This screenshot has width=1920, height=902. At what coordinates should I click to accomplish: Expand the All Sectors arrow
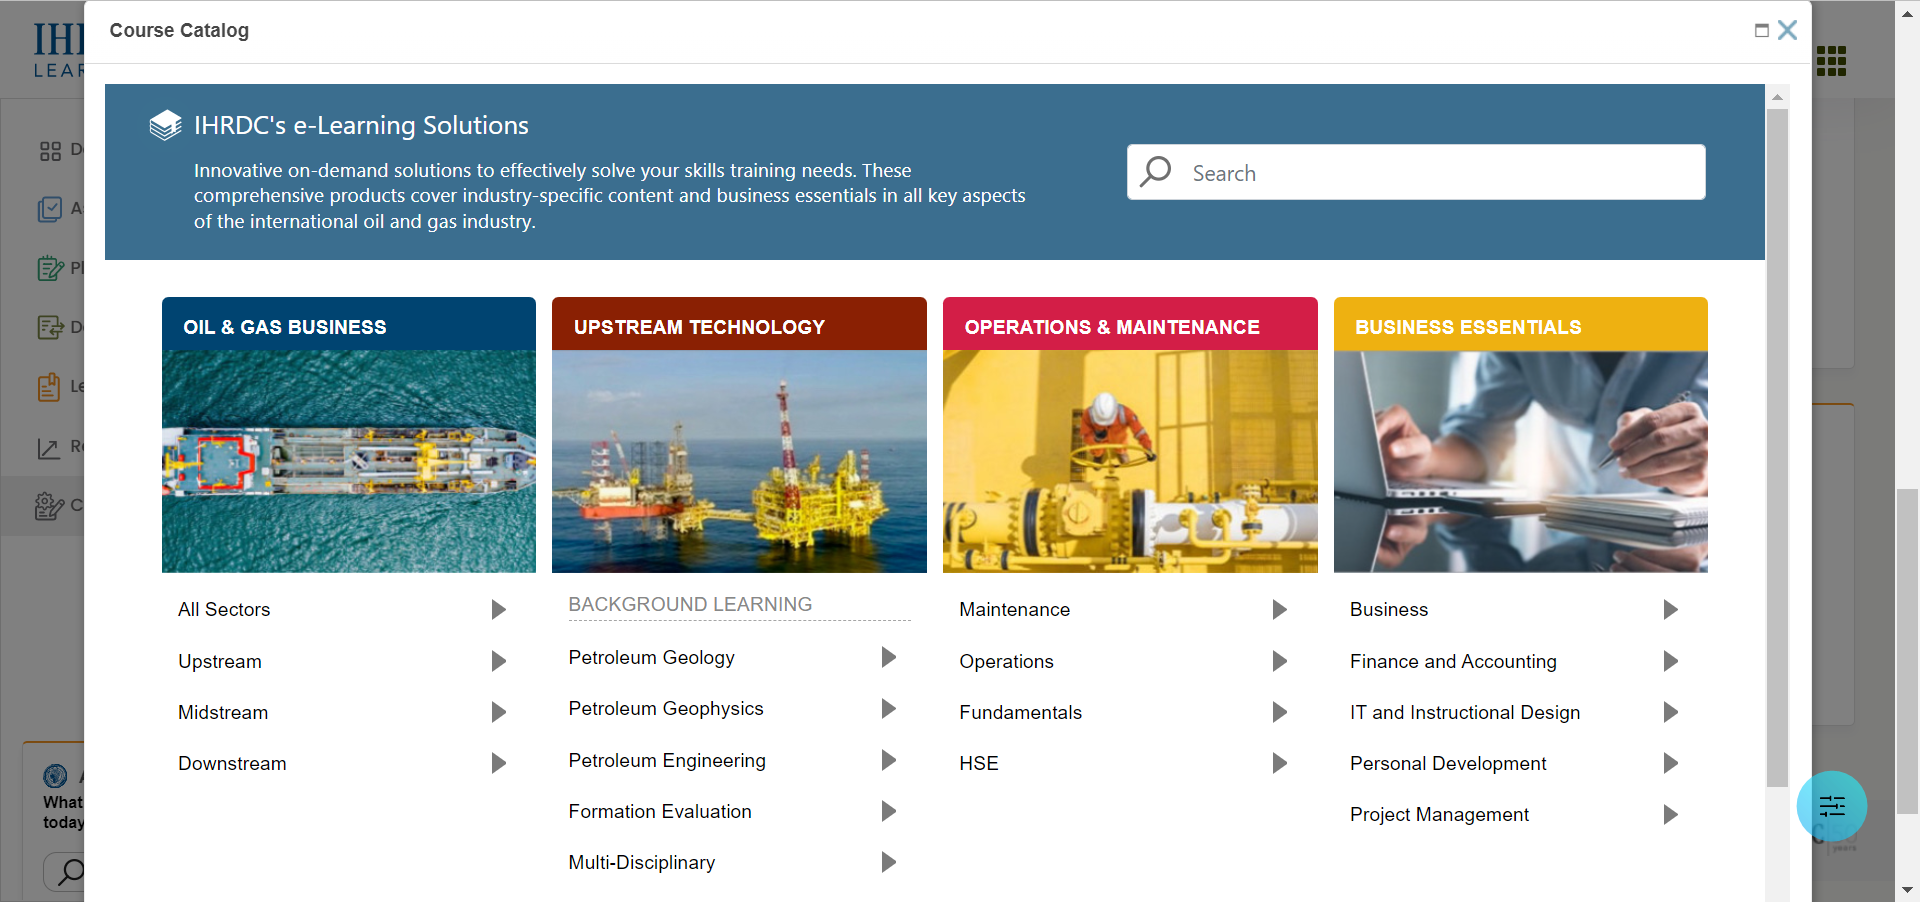498,610
